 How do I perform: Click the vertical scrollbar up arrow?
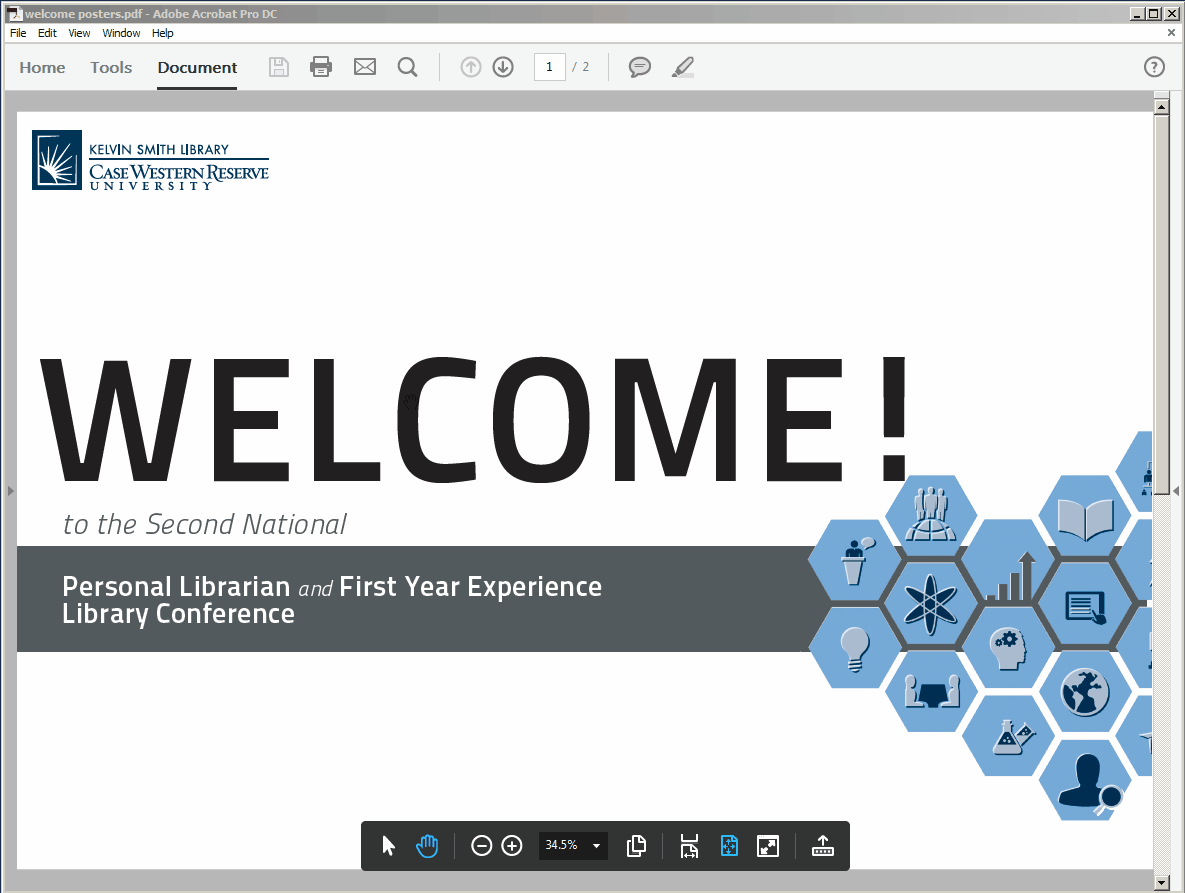(1162, 107)
